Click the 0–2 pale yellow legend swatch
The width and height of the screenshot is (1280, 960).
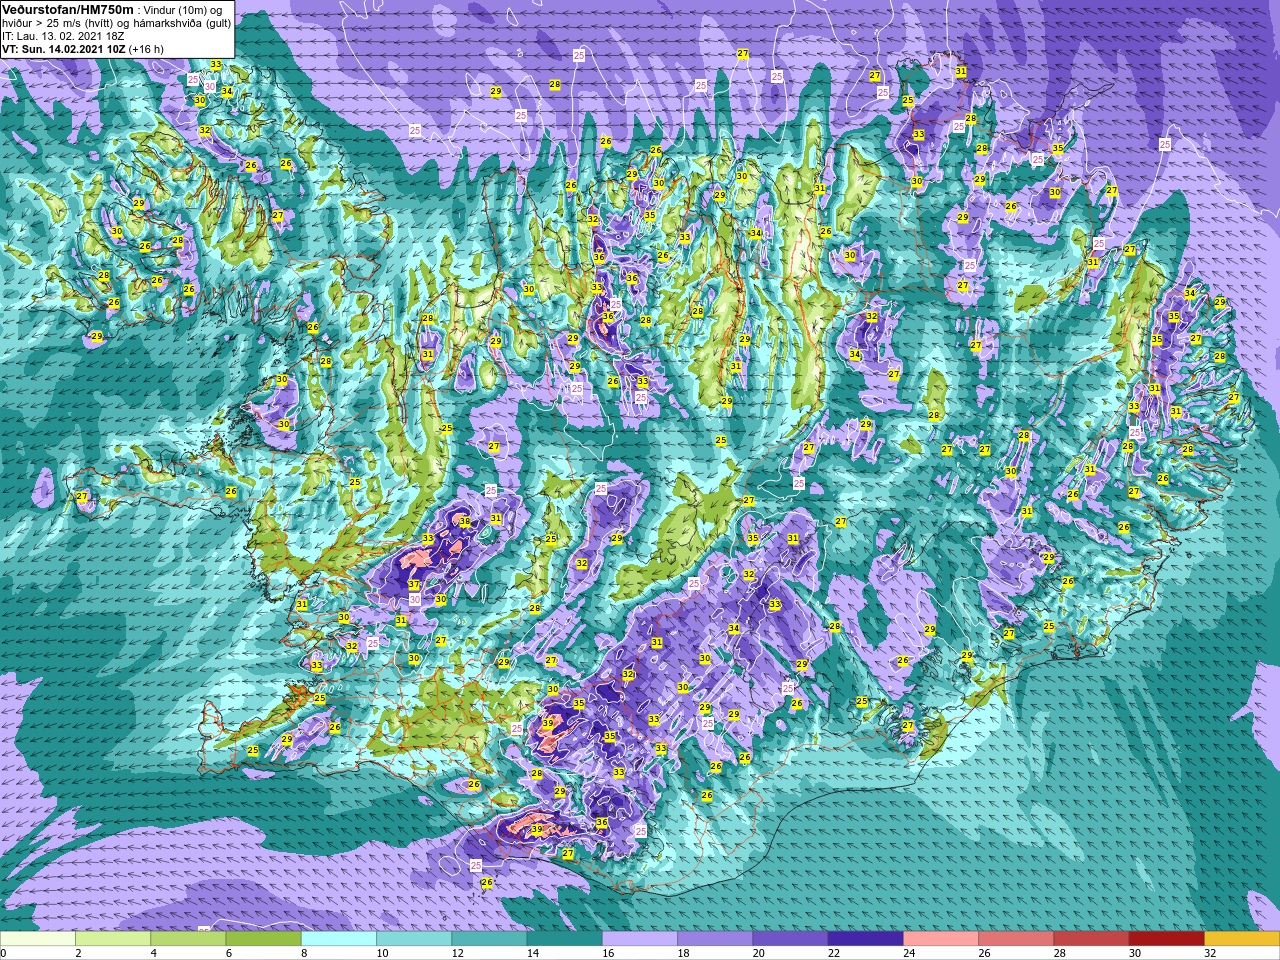(x=38, y=938)
